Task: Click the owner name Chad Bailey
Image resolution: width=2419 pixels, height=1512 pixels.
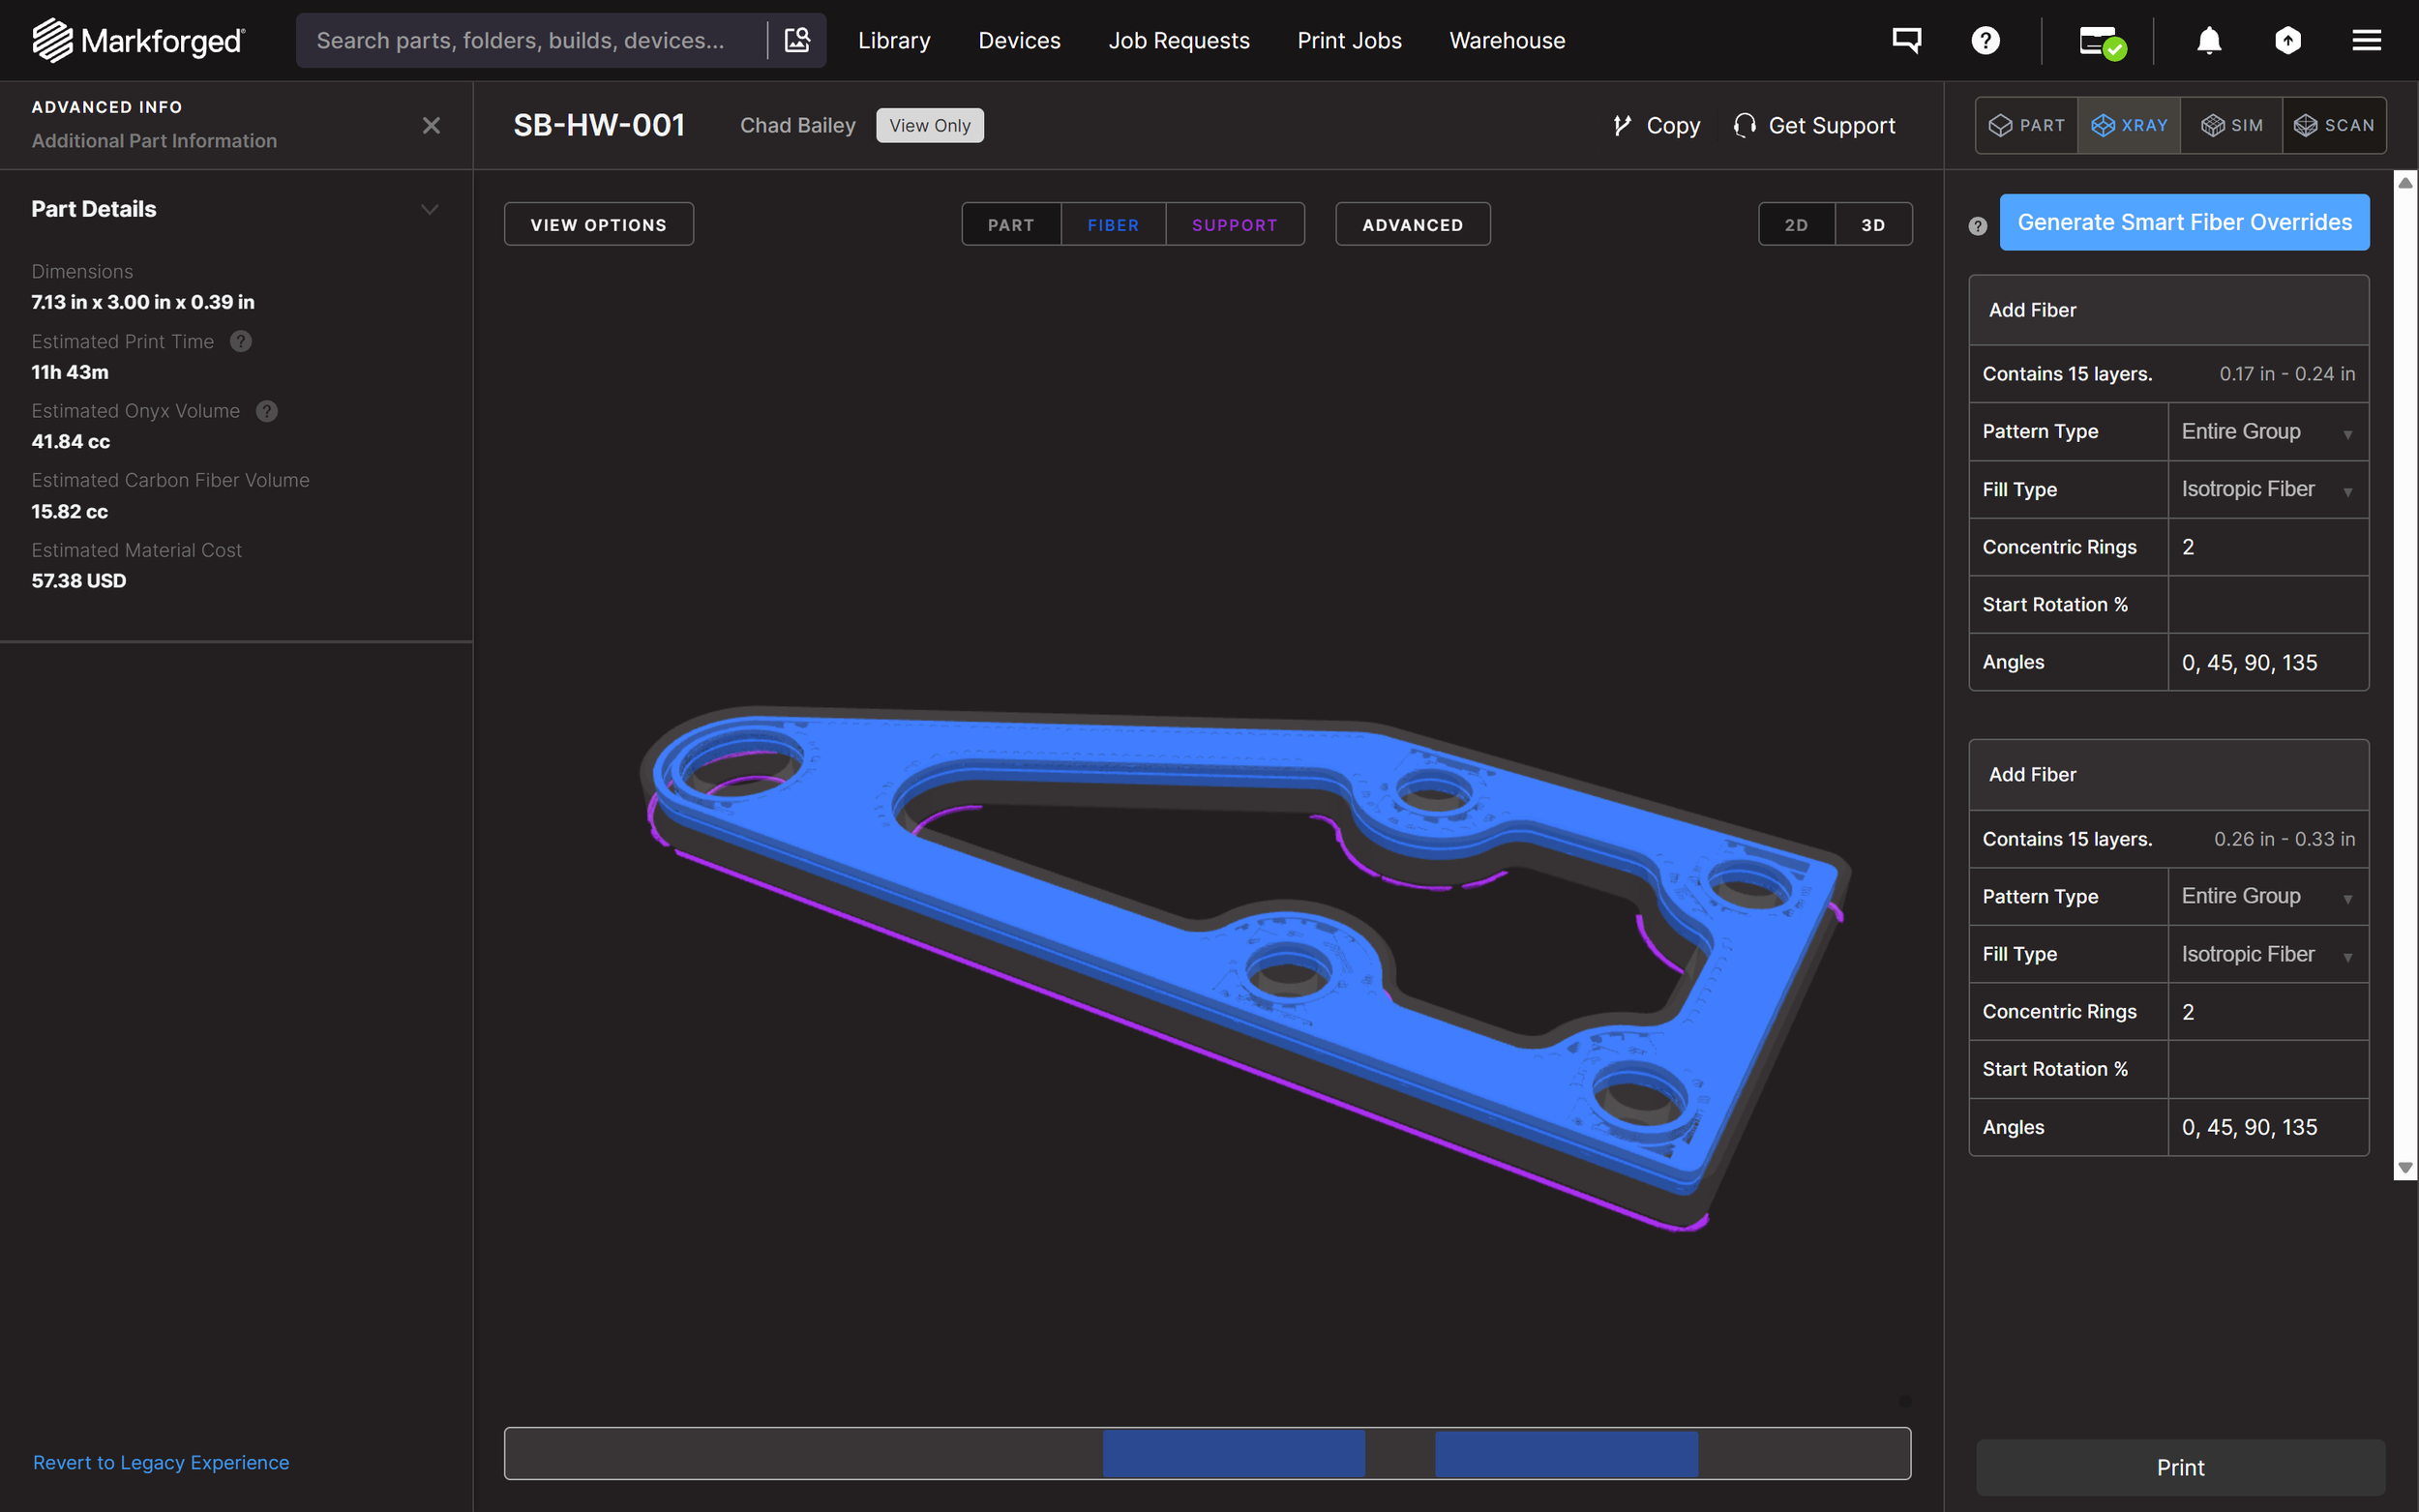Action: tap(797, 125)
